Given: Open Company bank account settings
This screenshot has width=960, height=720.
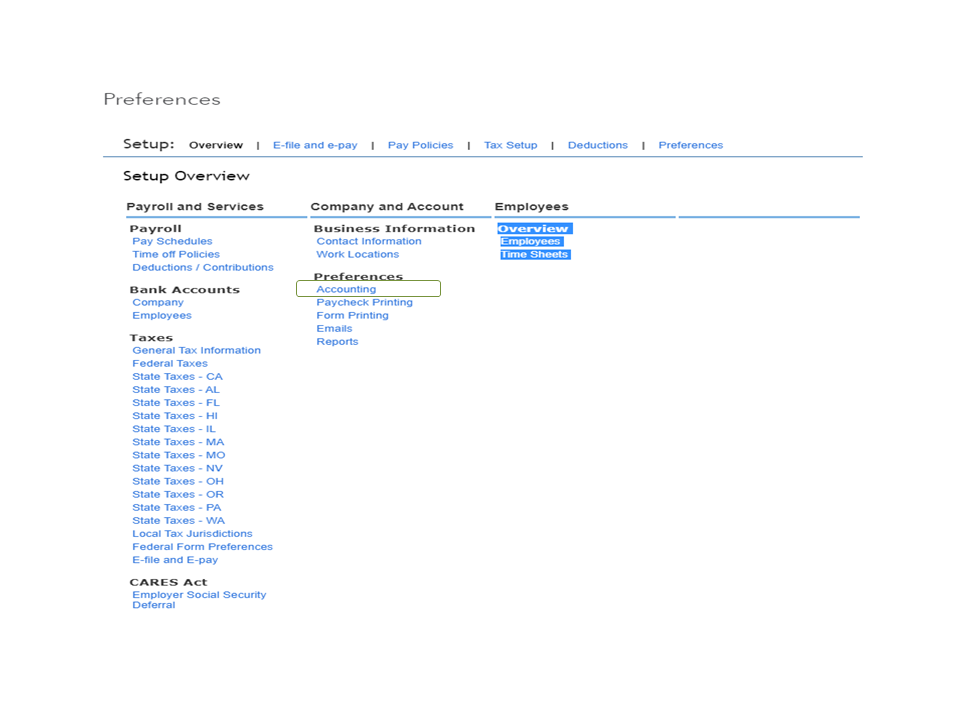Looking at the screenshot, I should point(156,302).
